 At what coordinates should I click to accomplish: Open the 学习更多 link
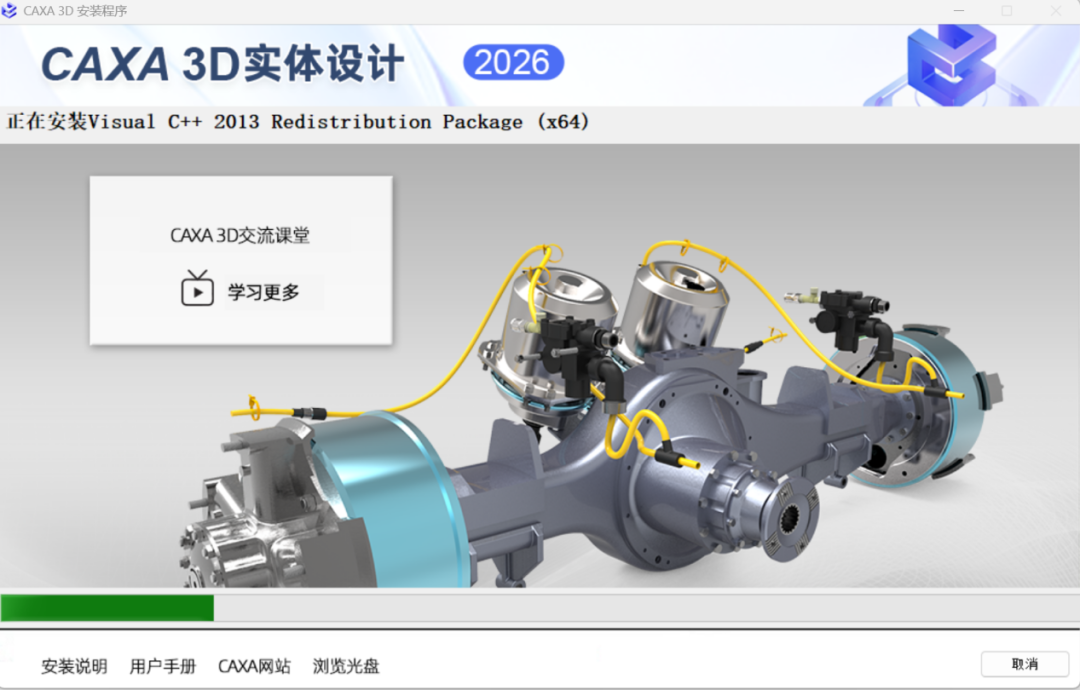coord(264,292)
